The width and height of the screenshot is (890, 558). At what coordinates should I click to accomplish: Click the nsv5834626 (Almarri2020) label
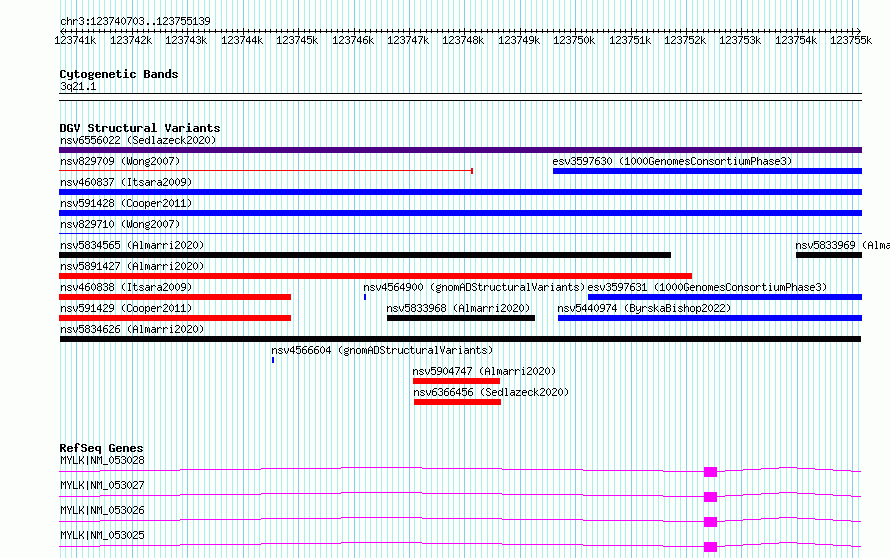coord(132,329)
